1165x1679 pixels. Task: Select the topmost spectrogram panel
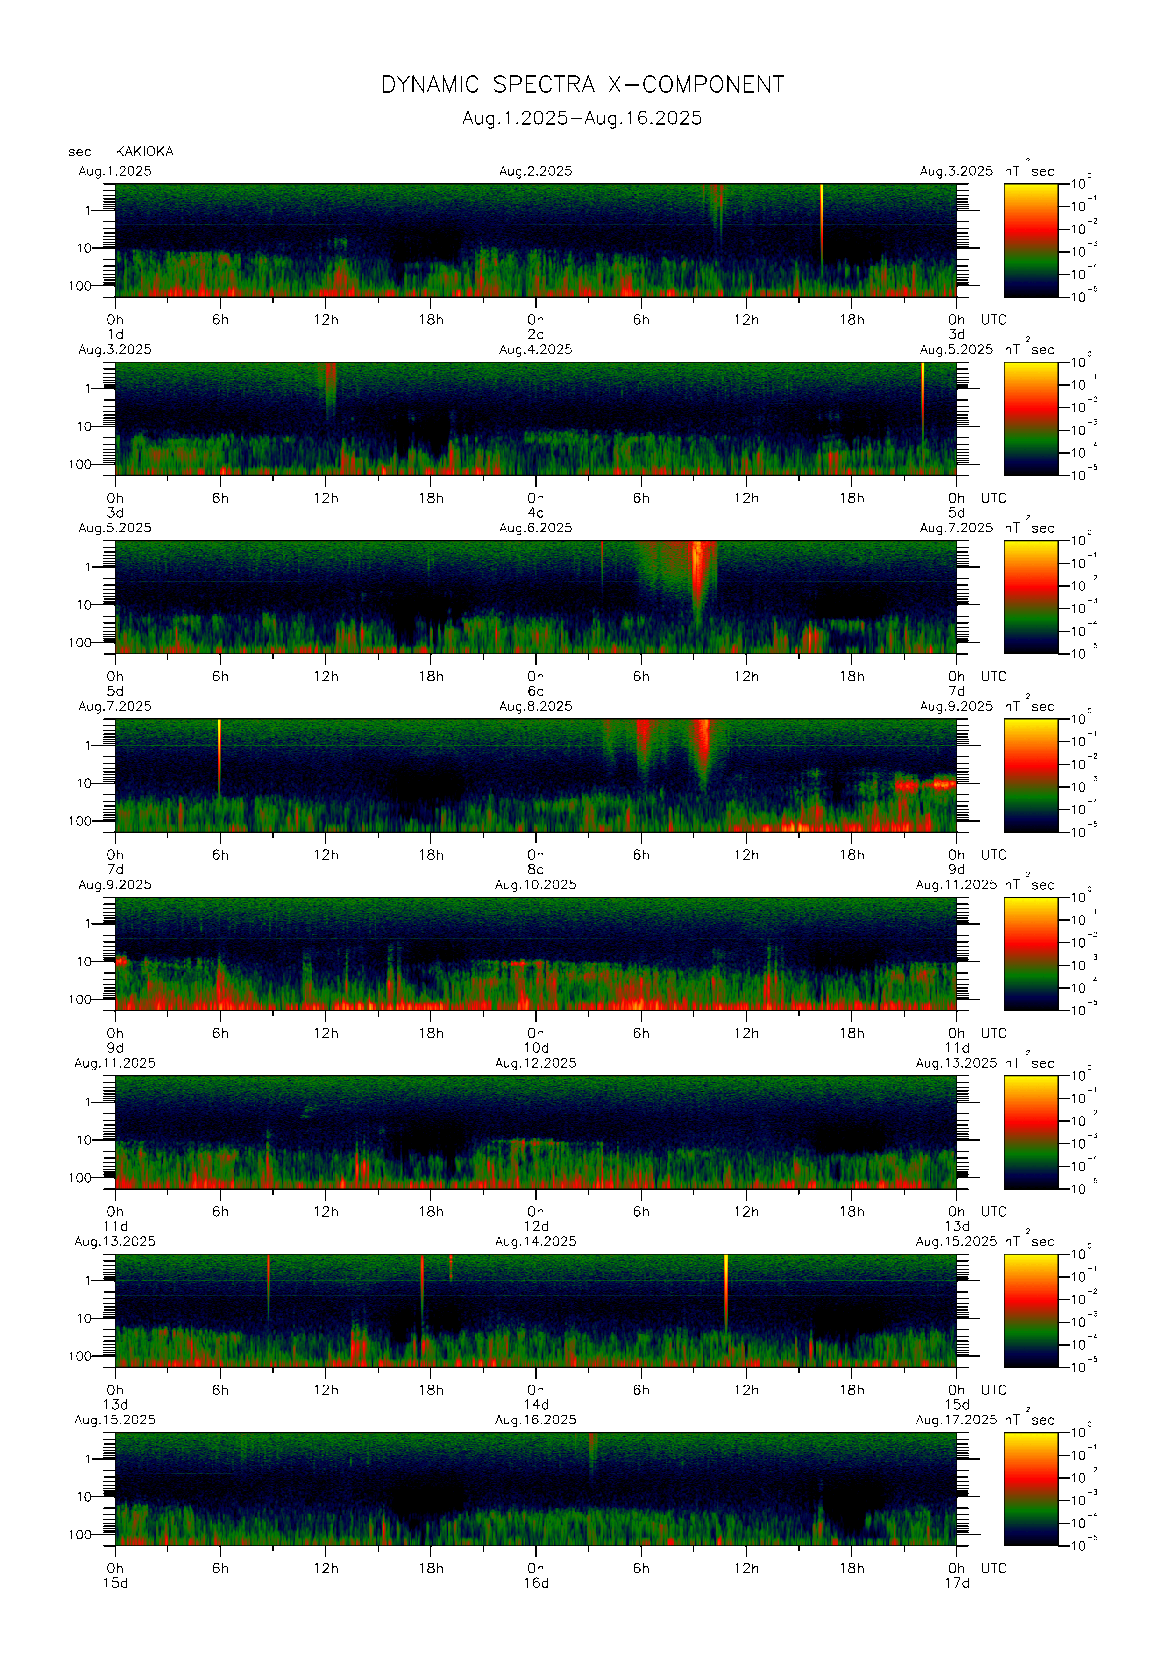point(535,240)
